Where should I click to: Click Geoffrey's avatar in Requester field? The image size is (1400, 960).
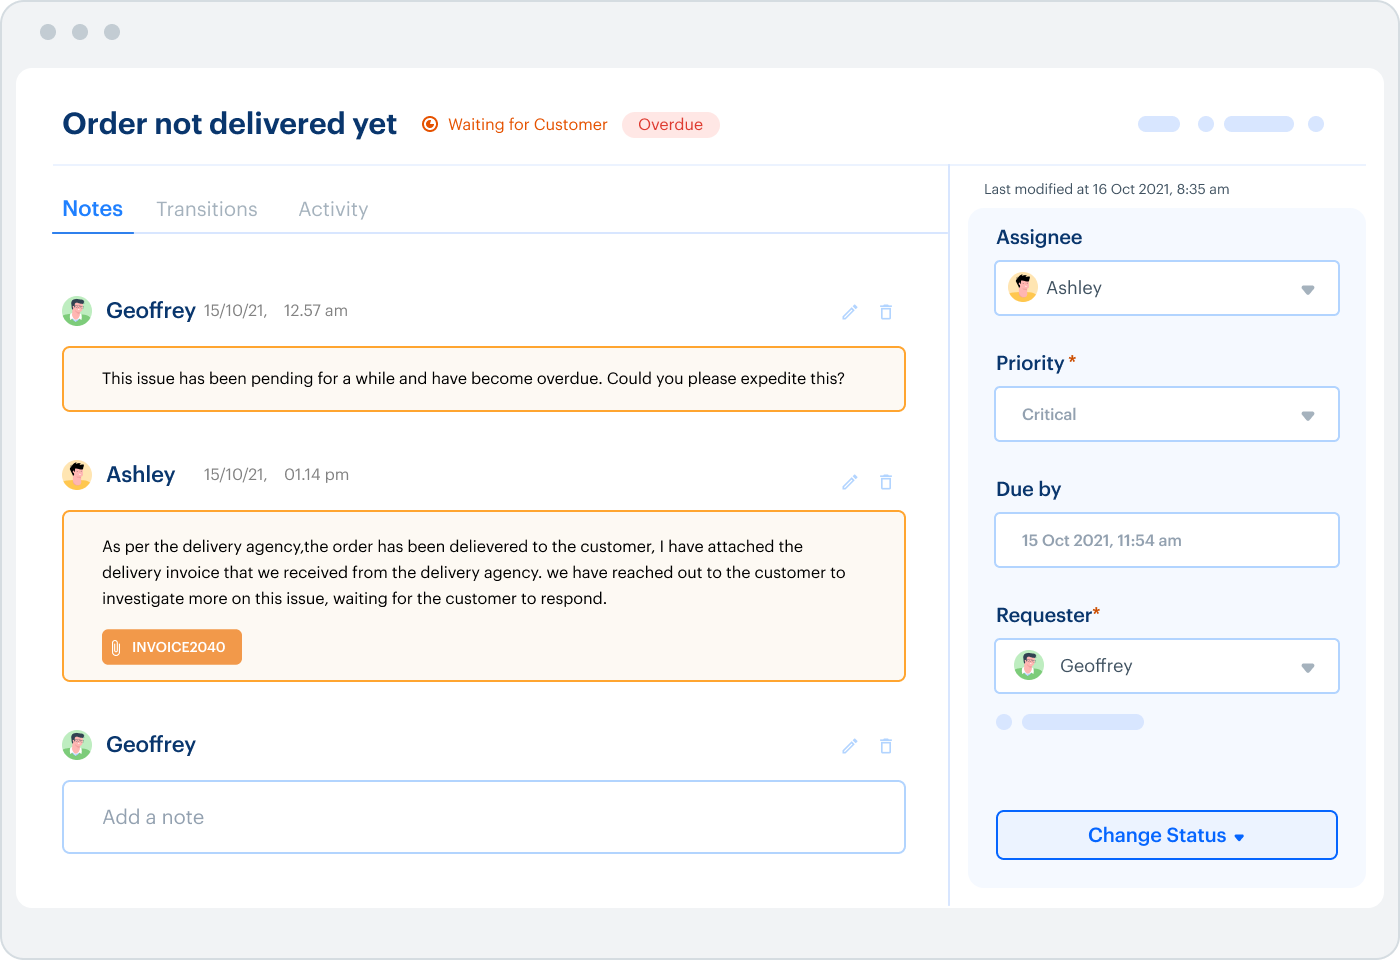(x=1029, y=665)
